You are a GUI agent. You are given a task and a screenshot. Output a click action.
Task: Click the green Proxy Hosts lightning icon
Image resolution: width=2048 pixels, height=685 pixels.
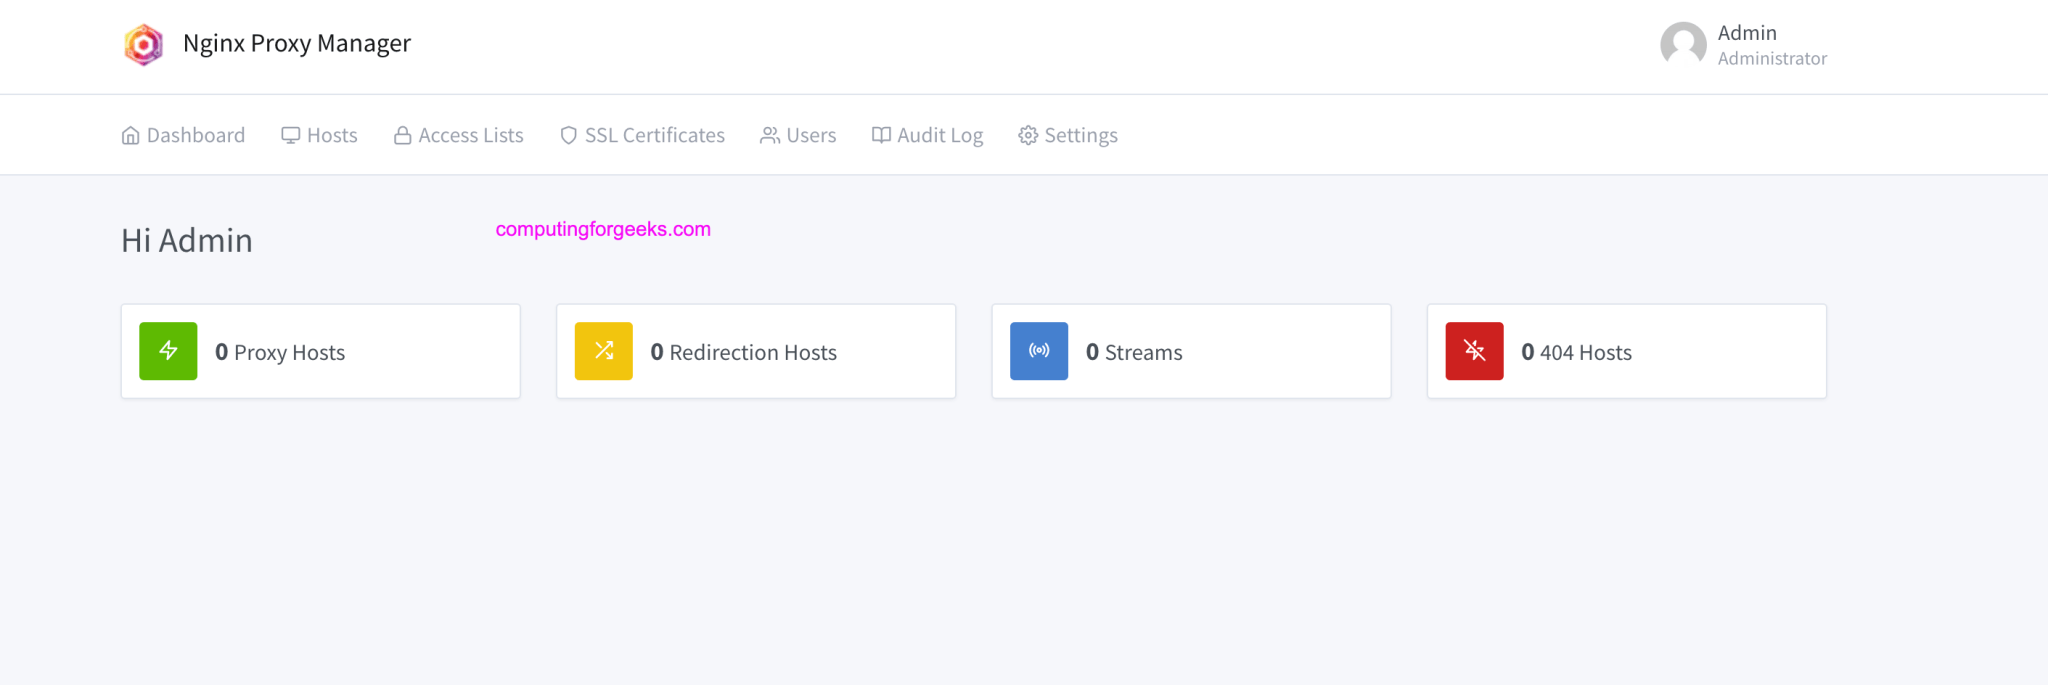click(168, 351)
